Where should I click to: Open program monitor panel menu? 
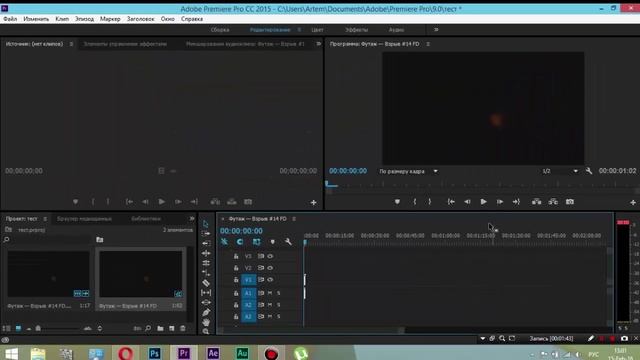coord(428,44)
